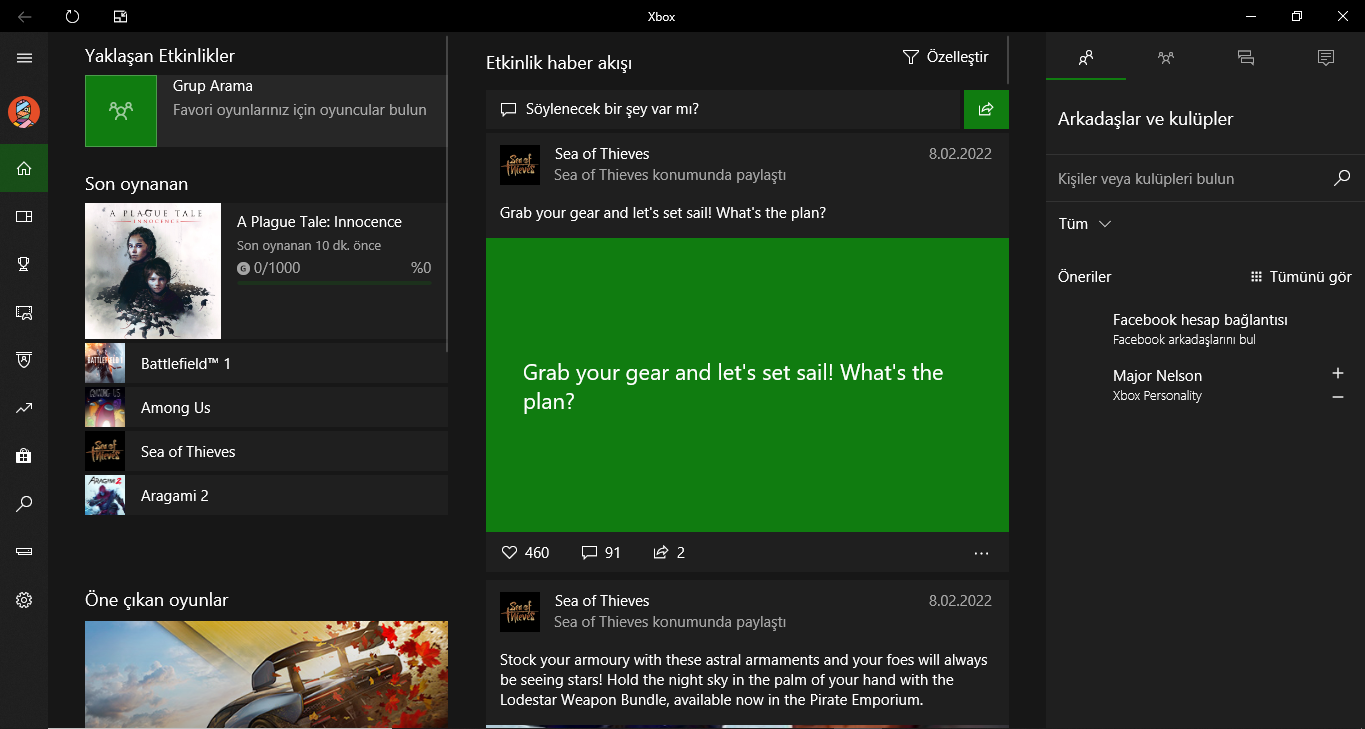Open Among Us in recently played

click(266, 407)
